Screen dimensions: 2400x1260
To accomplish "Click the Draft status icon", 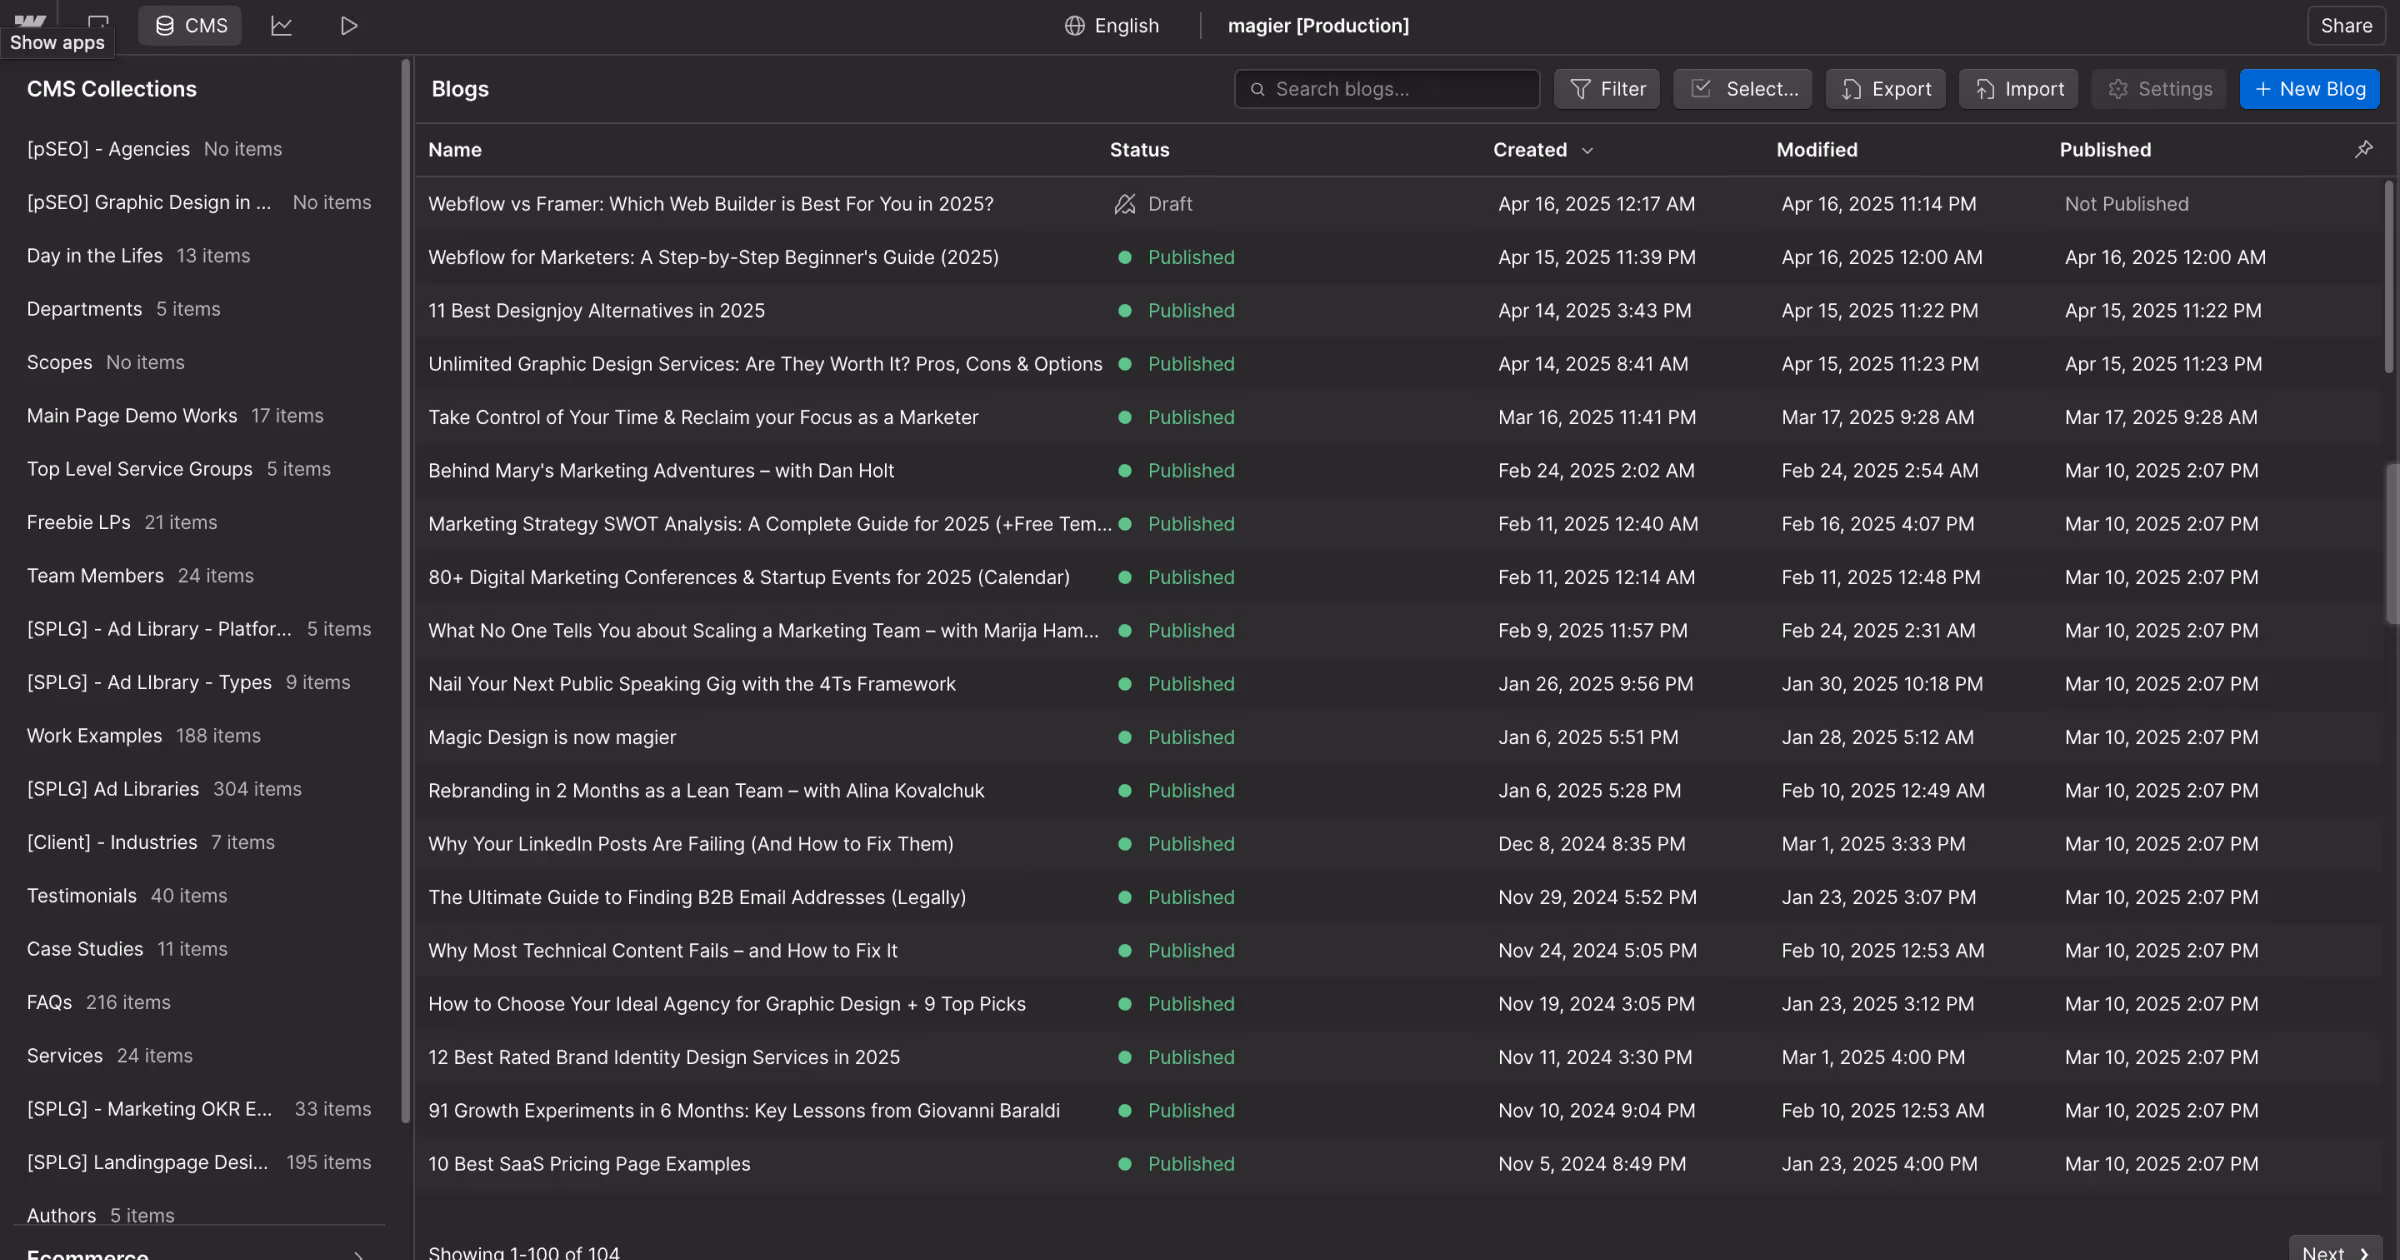I will click(x=1125, y=204).
